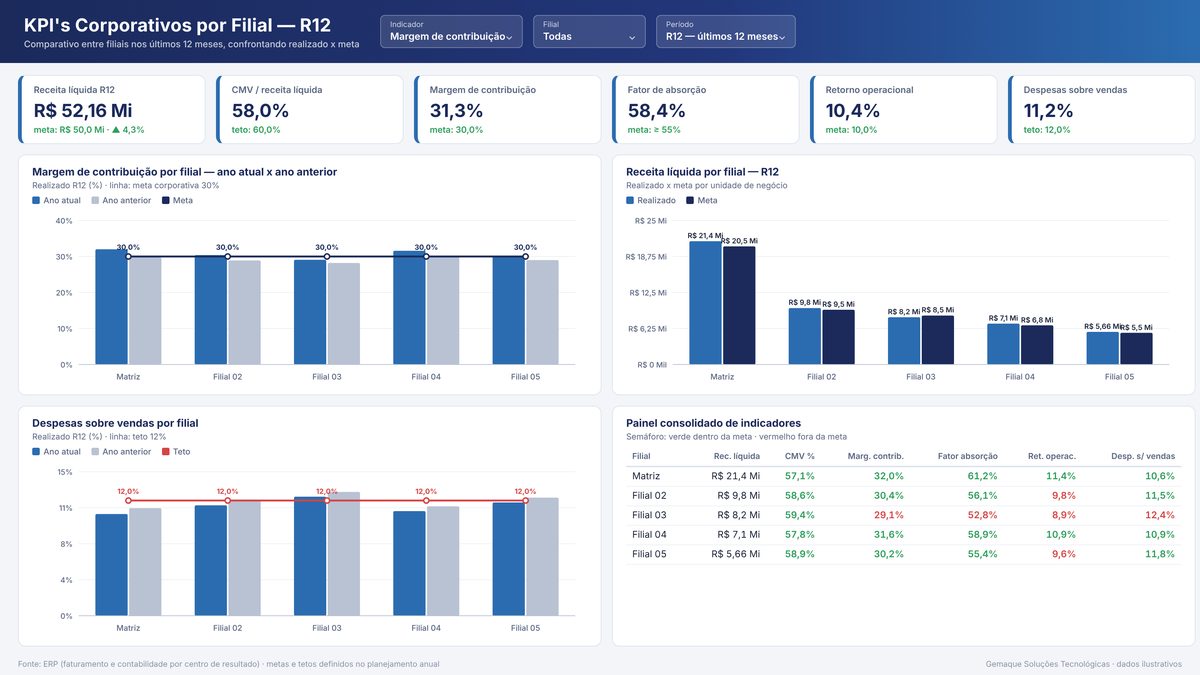The width and height of the screenshot is (1200, 675).
Task: Select the Margem de contribuição 31,3% KPI card
Action: point(508,109)
